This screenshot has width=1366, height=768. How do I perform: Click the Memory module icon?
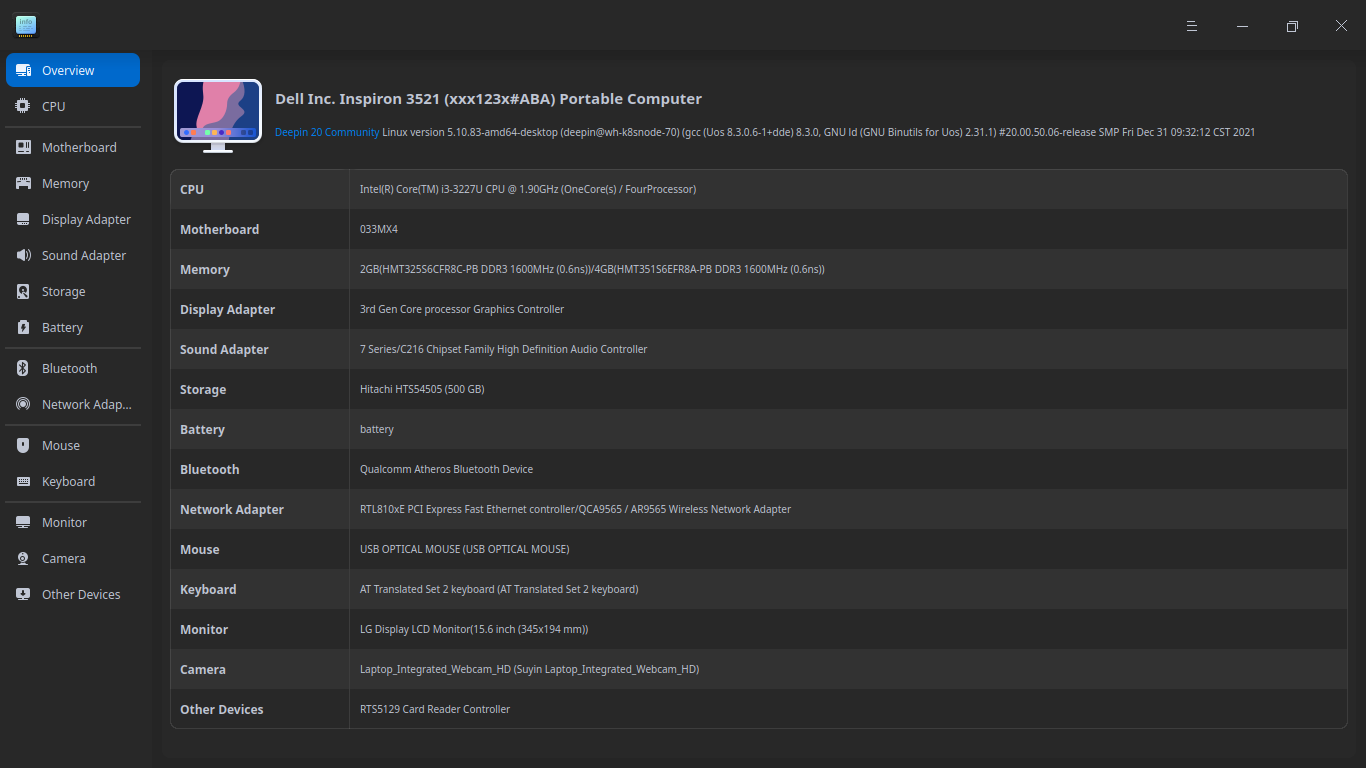23,183
